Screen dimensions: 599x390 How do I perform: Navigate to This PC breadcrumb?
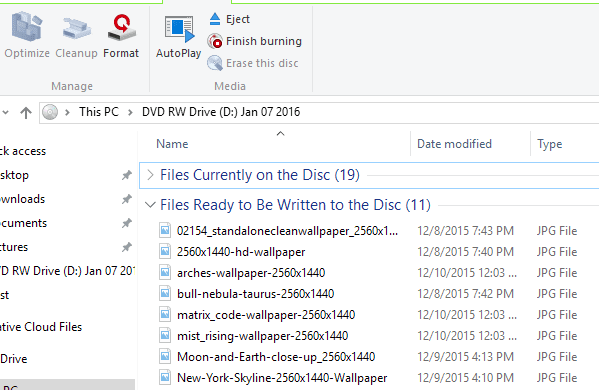point(99,112)
